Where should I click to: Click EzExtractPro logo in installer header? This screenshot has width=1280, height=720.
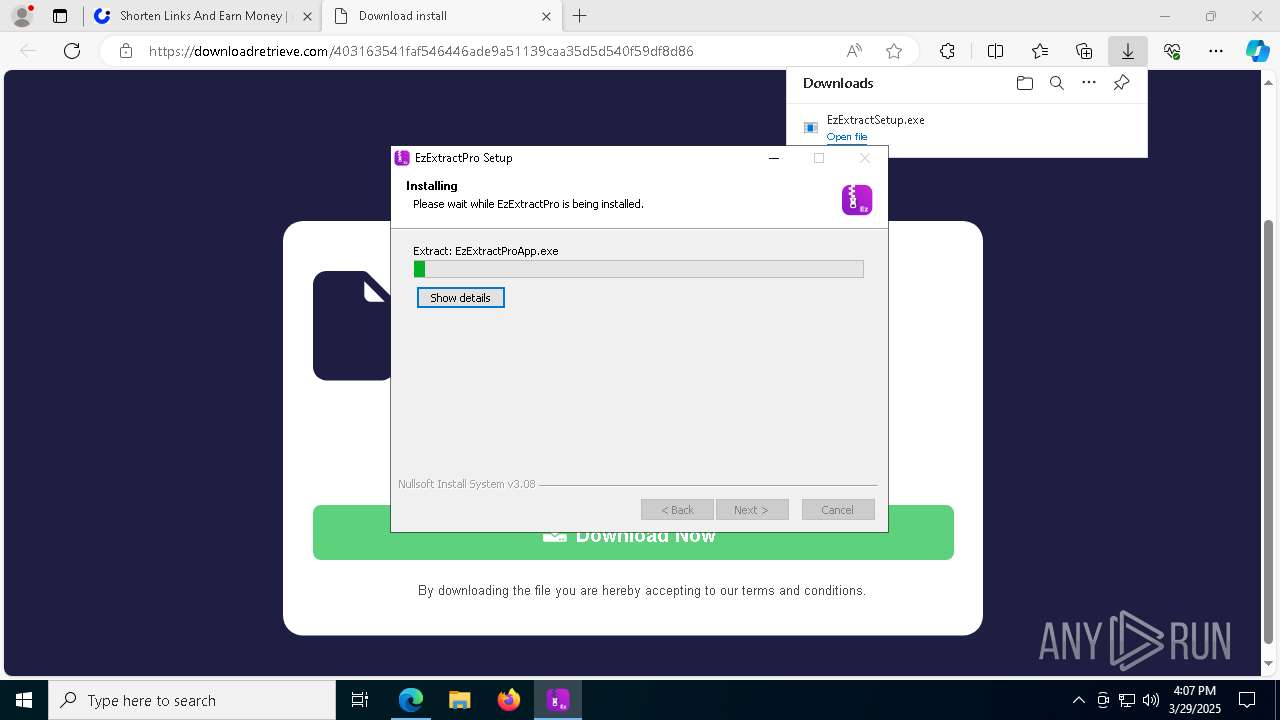(x=857, y=200)
